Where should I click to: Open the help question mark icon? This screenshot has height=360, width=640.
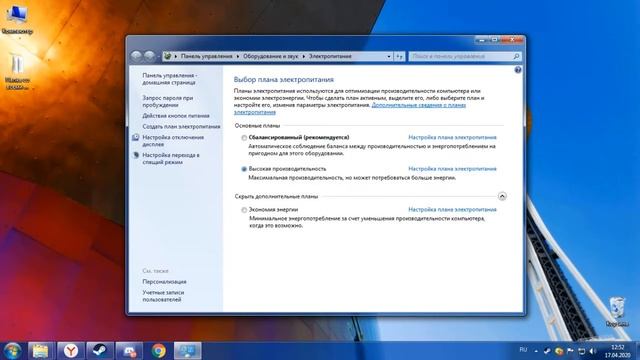click(x=518, y=70)
